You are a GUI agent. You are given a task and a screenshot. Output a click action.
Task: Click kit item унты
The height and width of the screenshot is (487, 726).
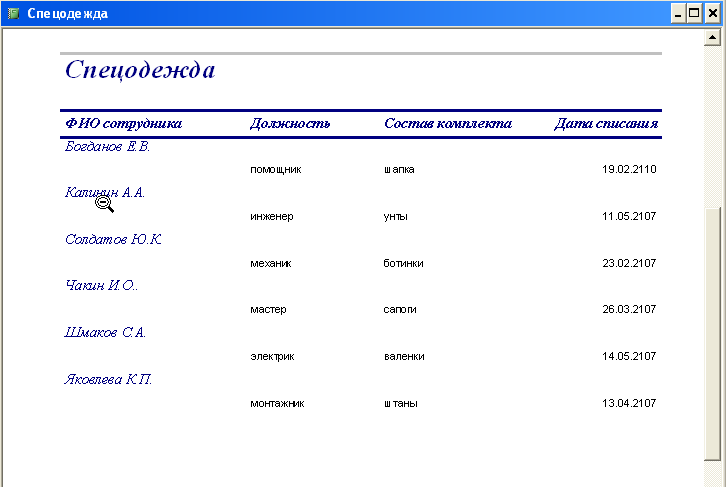point(395,217)
